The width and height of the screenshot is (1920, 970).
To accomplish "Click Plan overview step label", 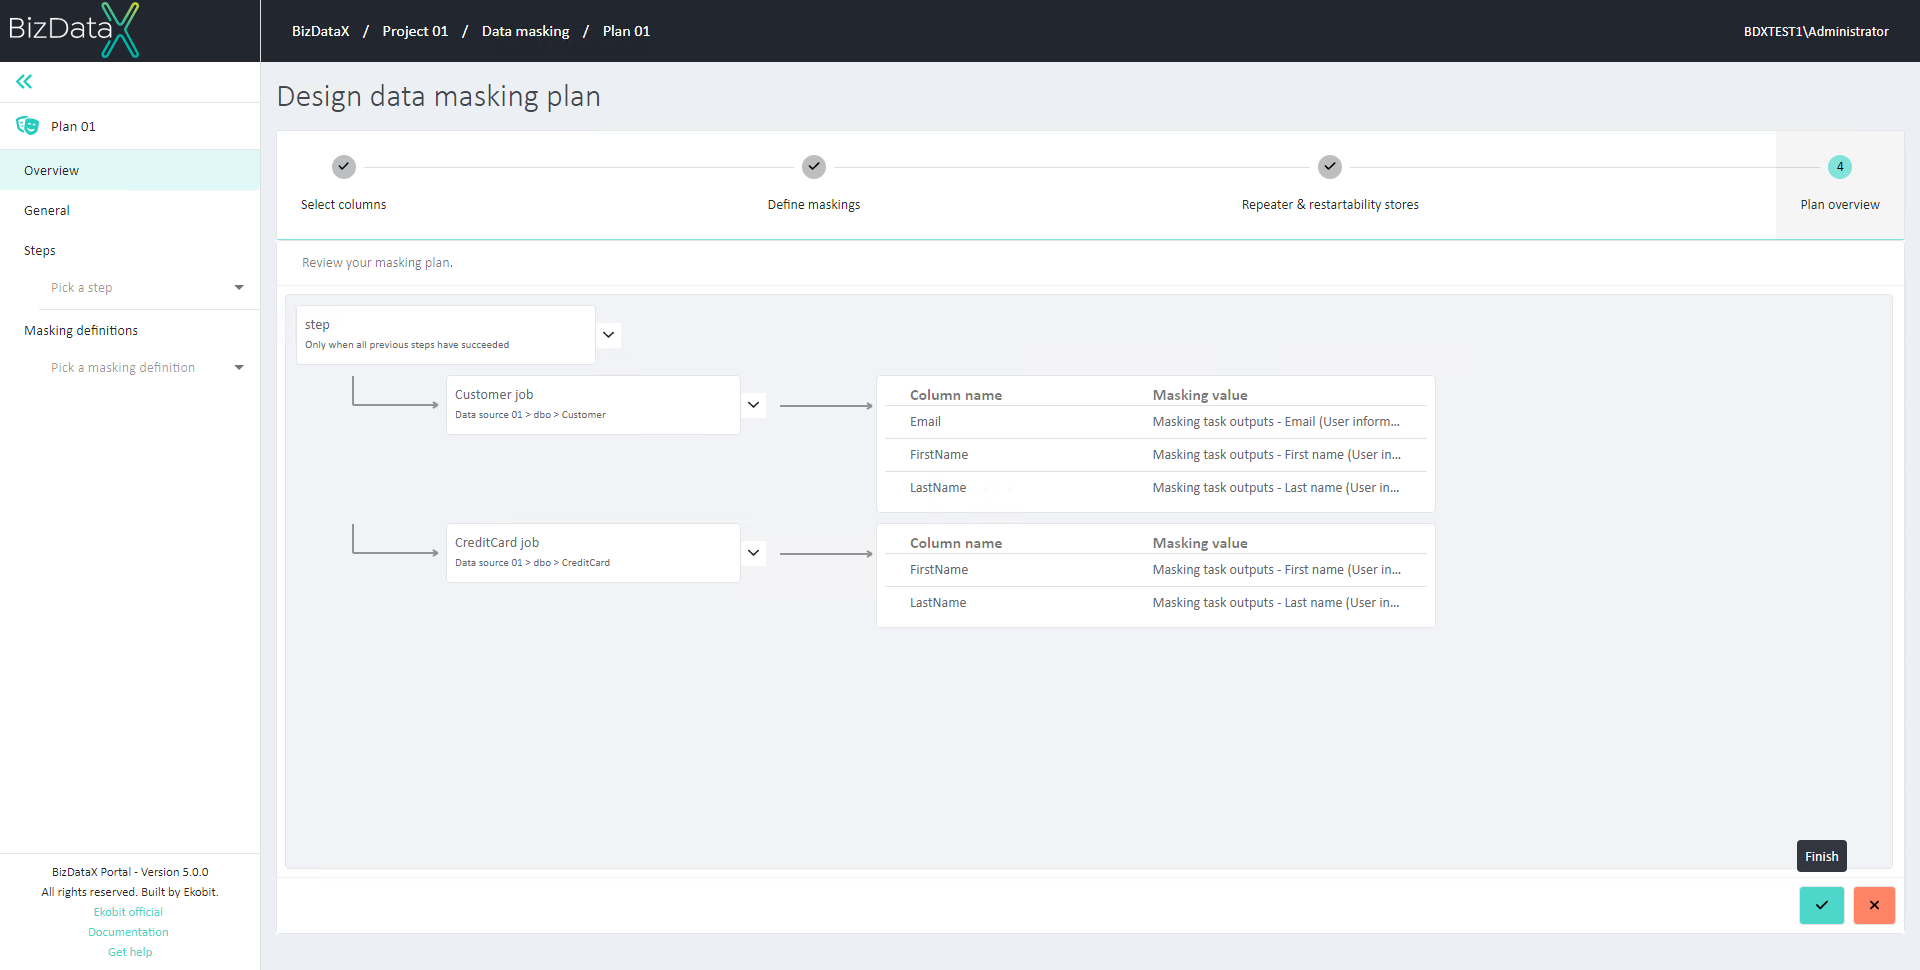I will (x=1840, y=205).
